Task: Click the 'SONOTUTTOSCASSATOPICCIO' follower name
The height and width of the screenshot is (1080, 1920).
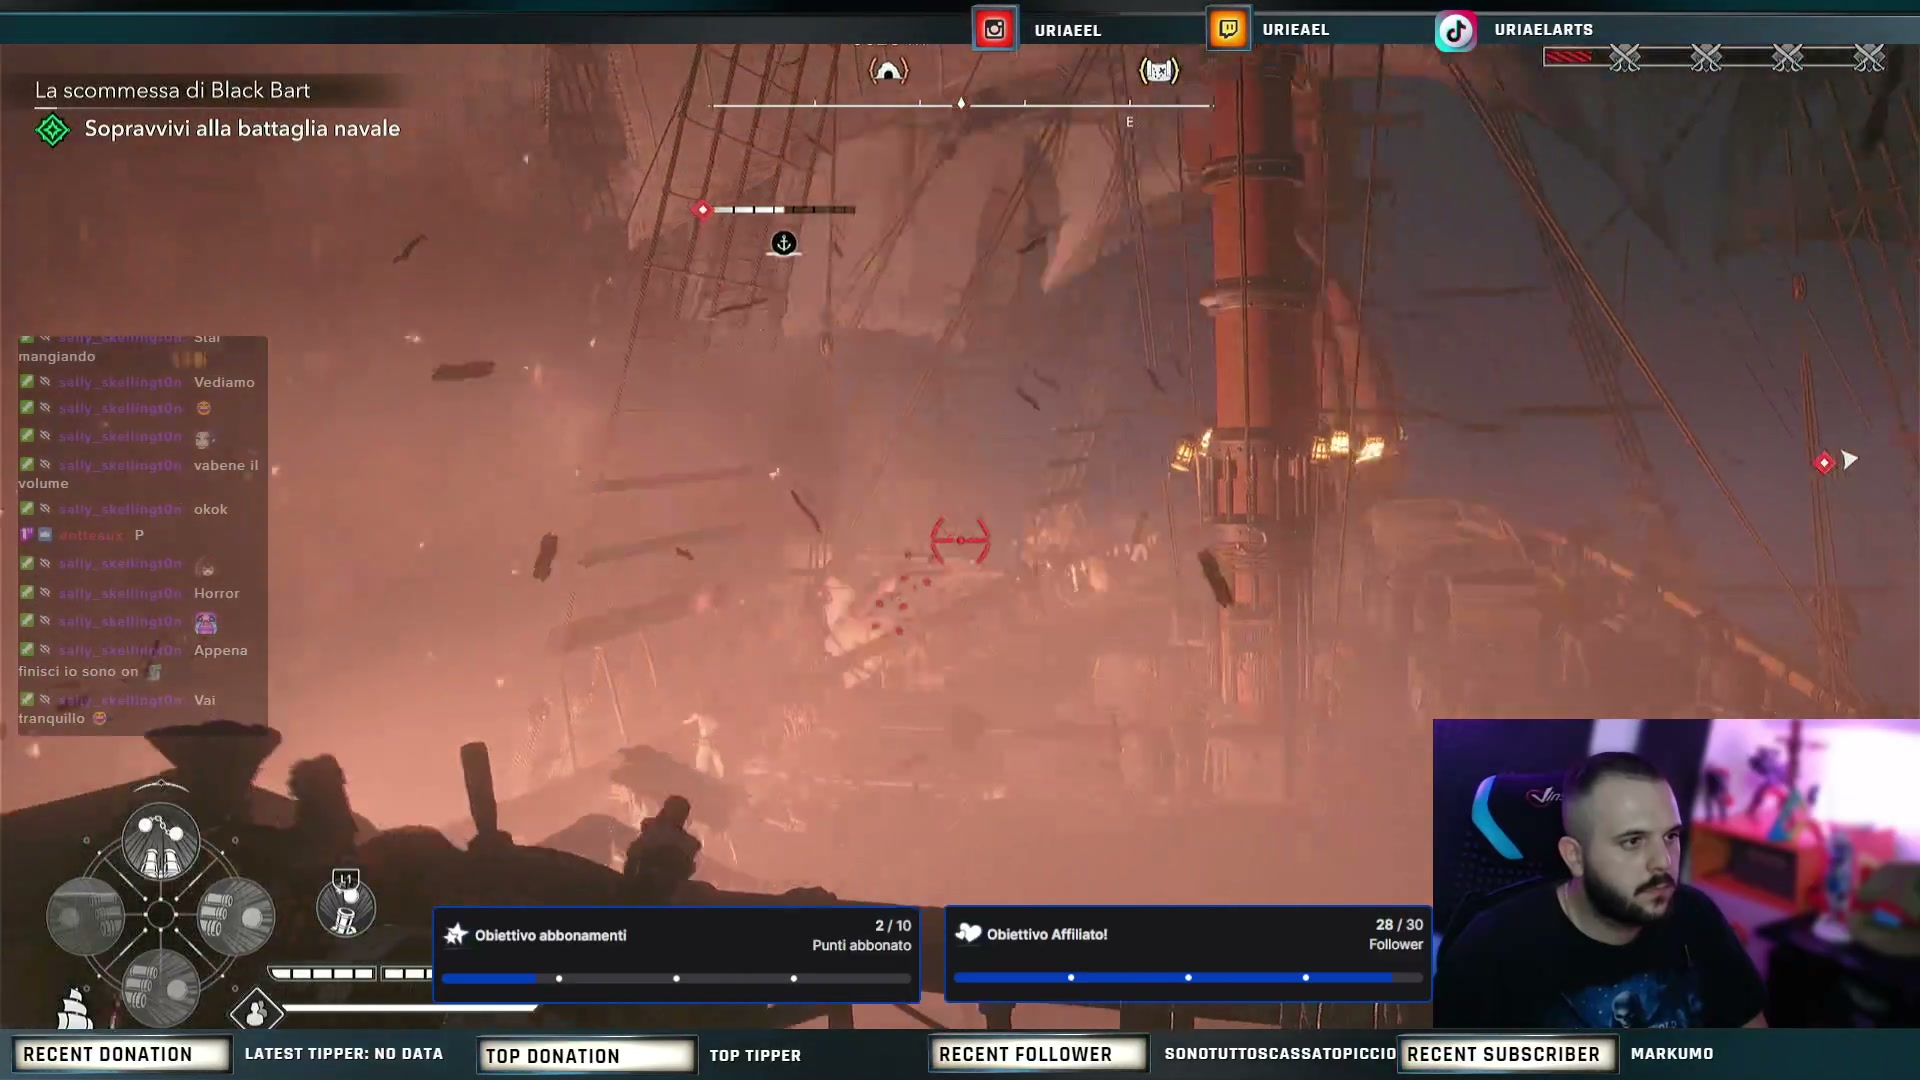Action: pyautogui.click(x=1280, y=1054)
